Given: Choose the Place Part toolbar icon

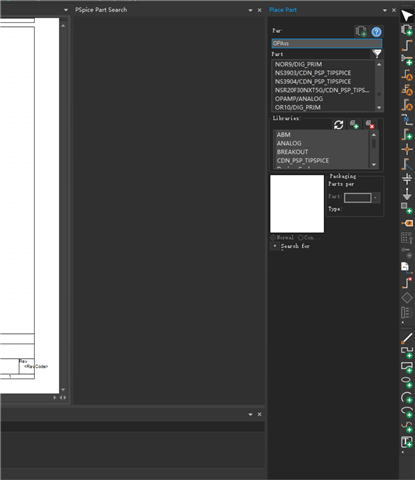Looking at the screenshot, I should [x=407, y=30].
